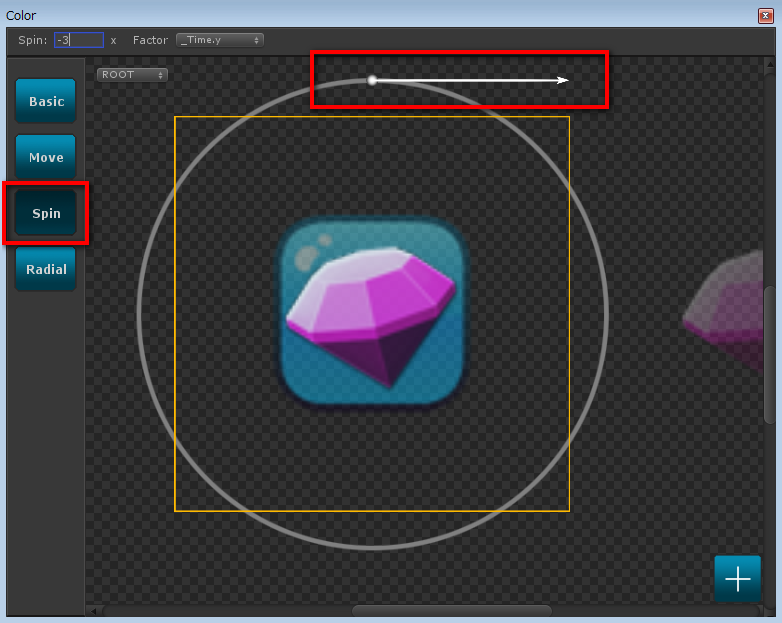Image resolution: width=782 pixels, height=623 pixels.
Task: Close the Color window
Action: (766, 15)
